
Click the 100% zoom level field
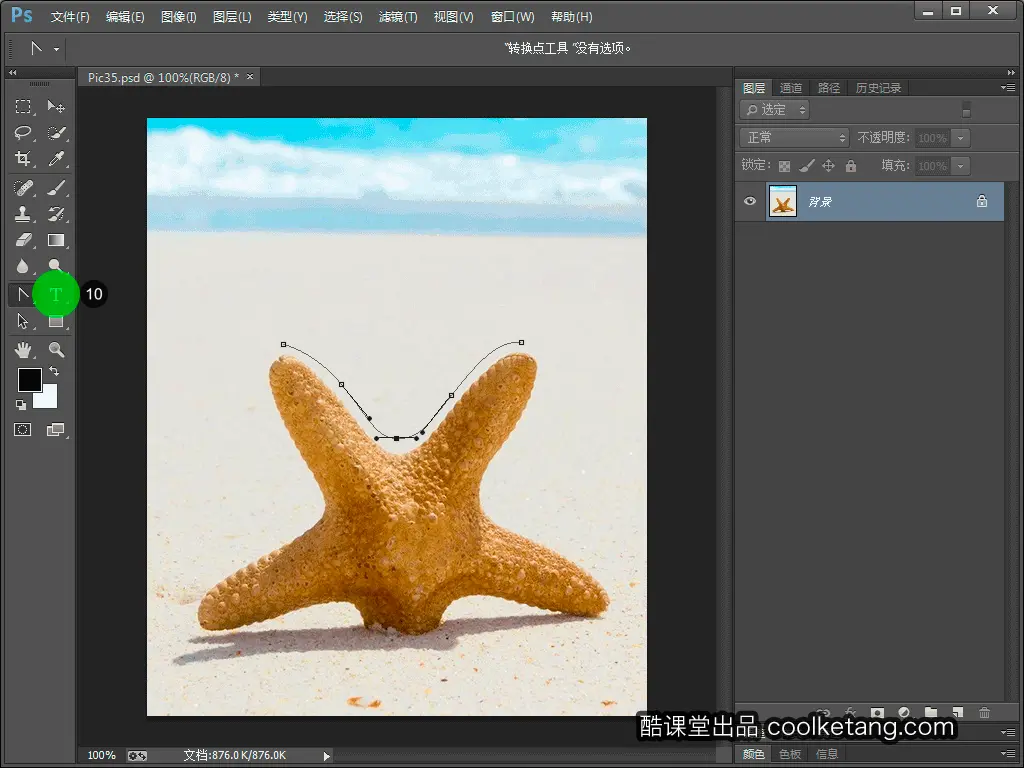tap(101, 756)
